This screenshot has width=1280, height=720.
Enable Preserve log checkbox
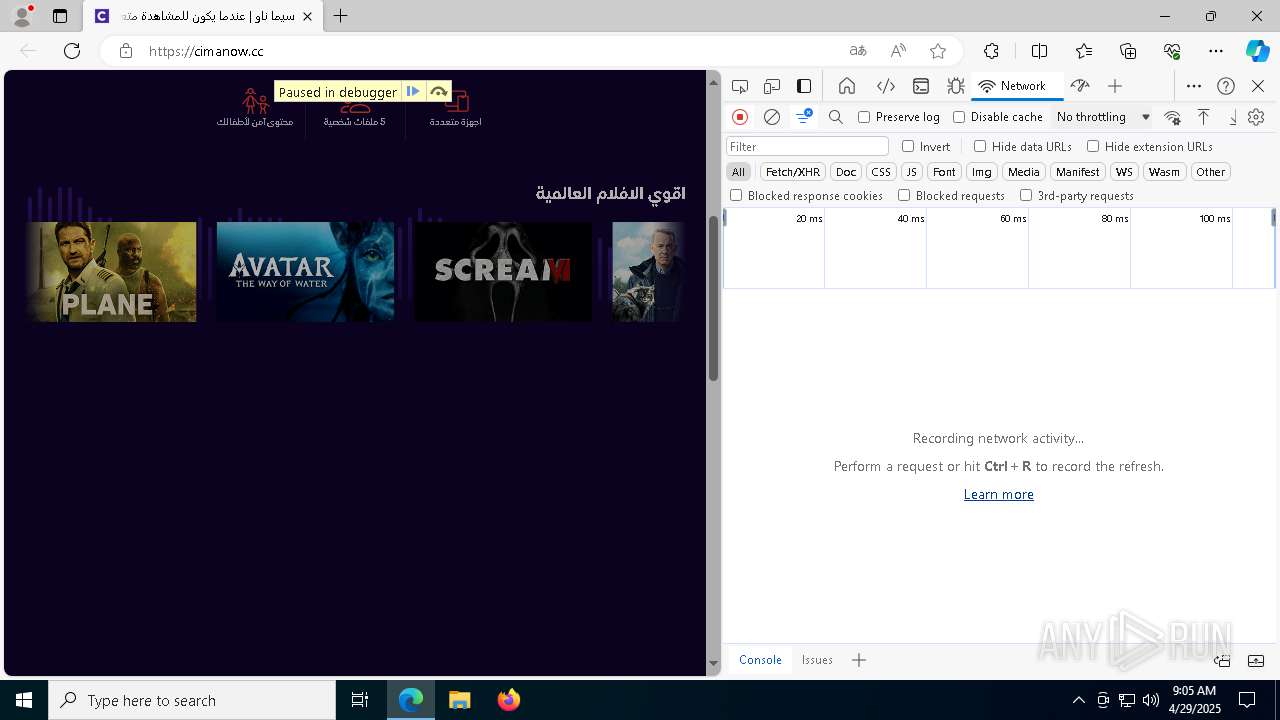pos(864,117)
